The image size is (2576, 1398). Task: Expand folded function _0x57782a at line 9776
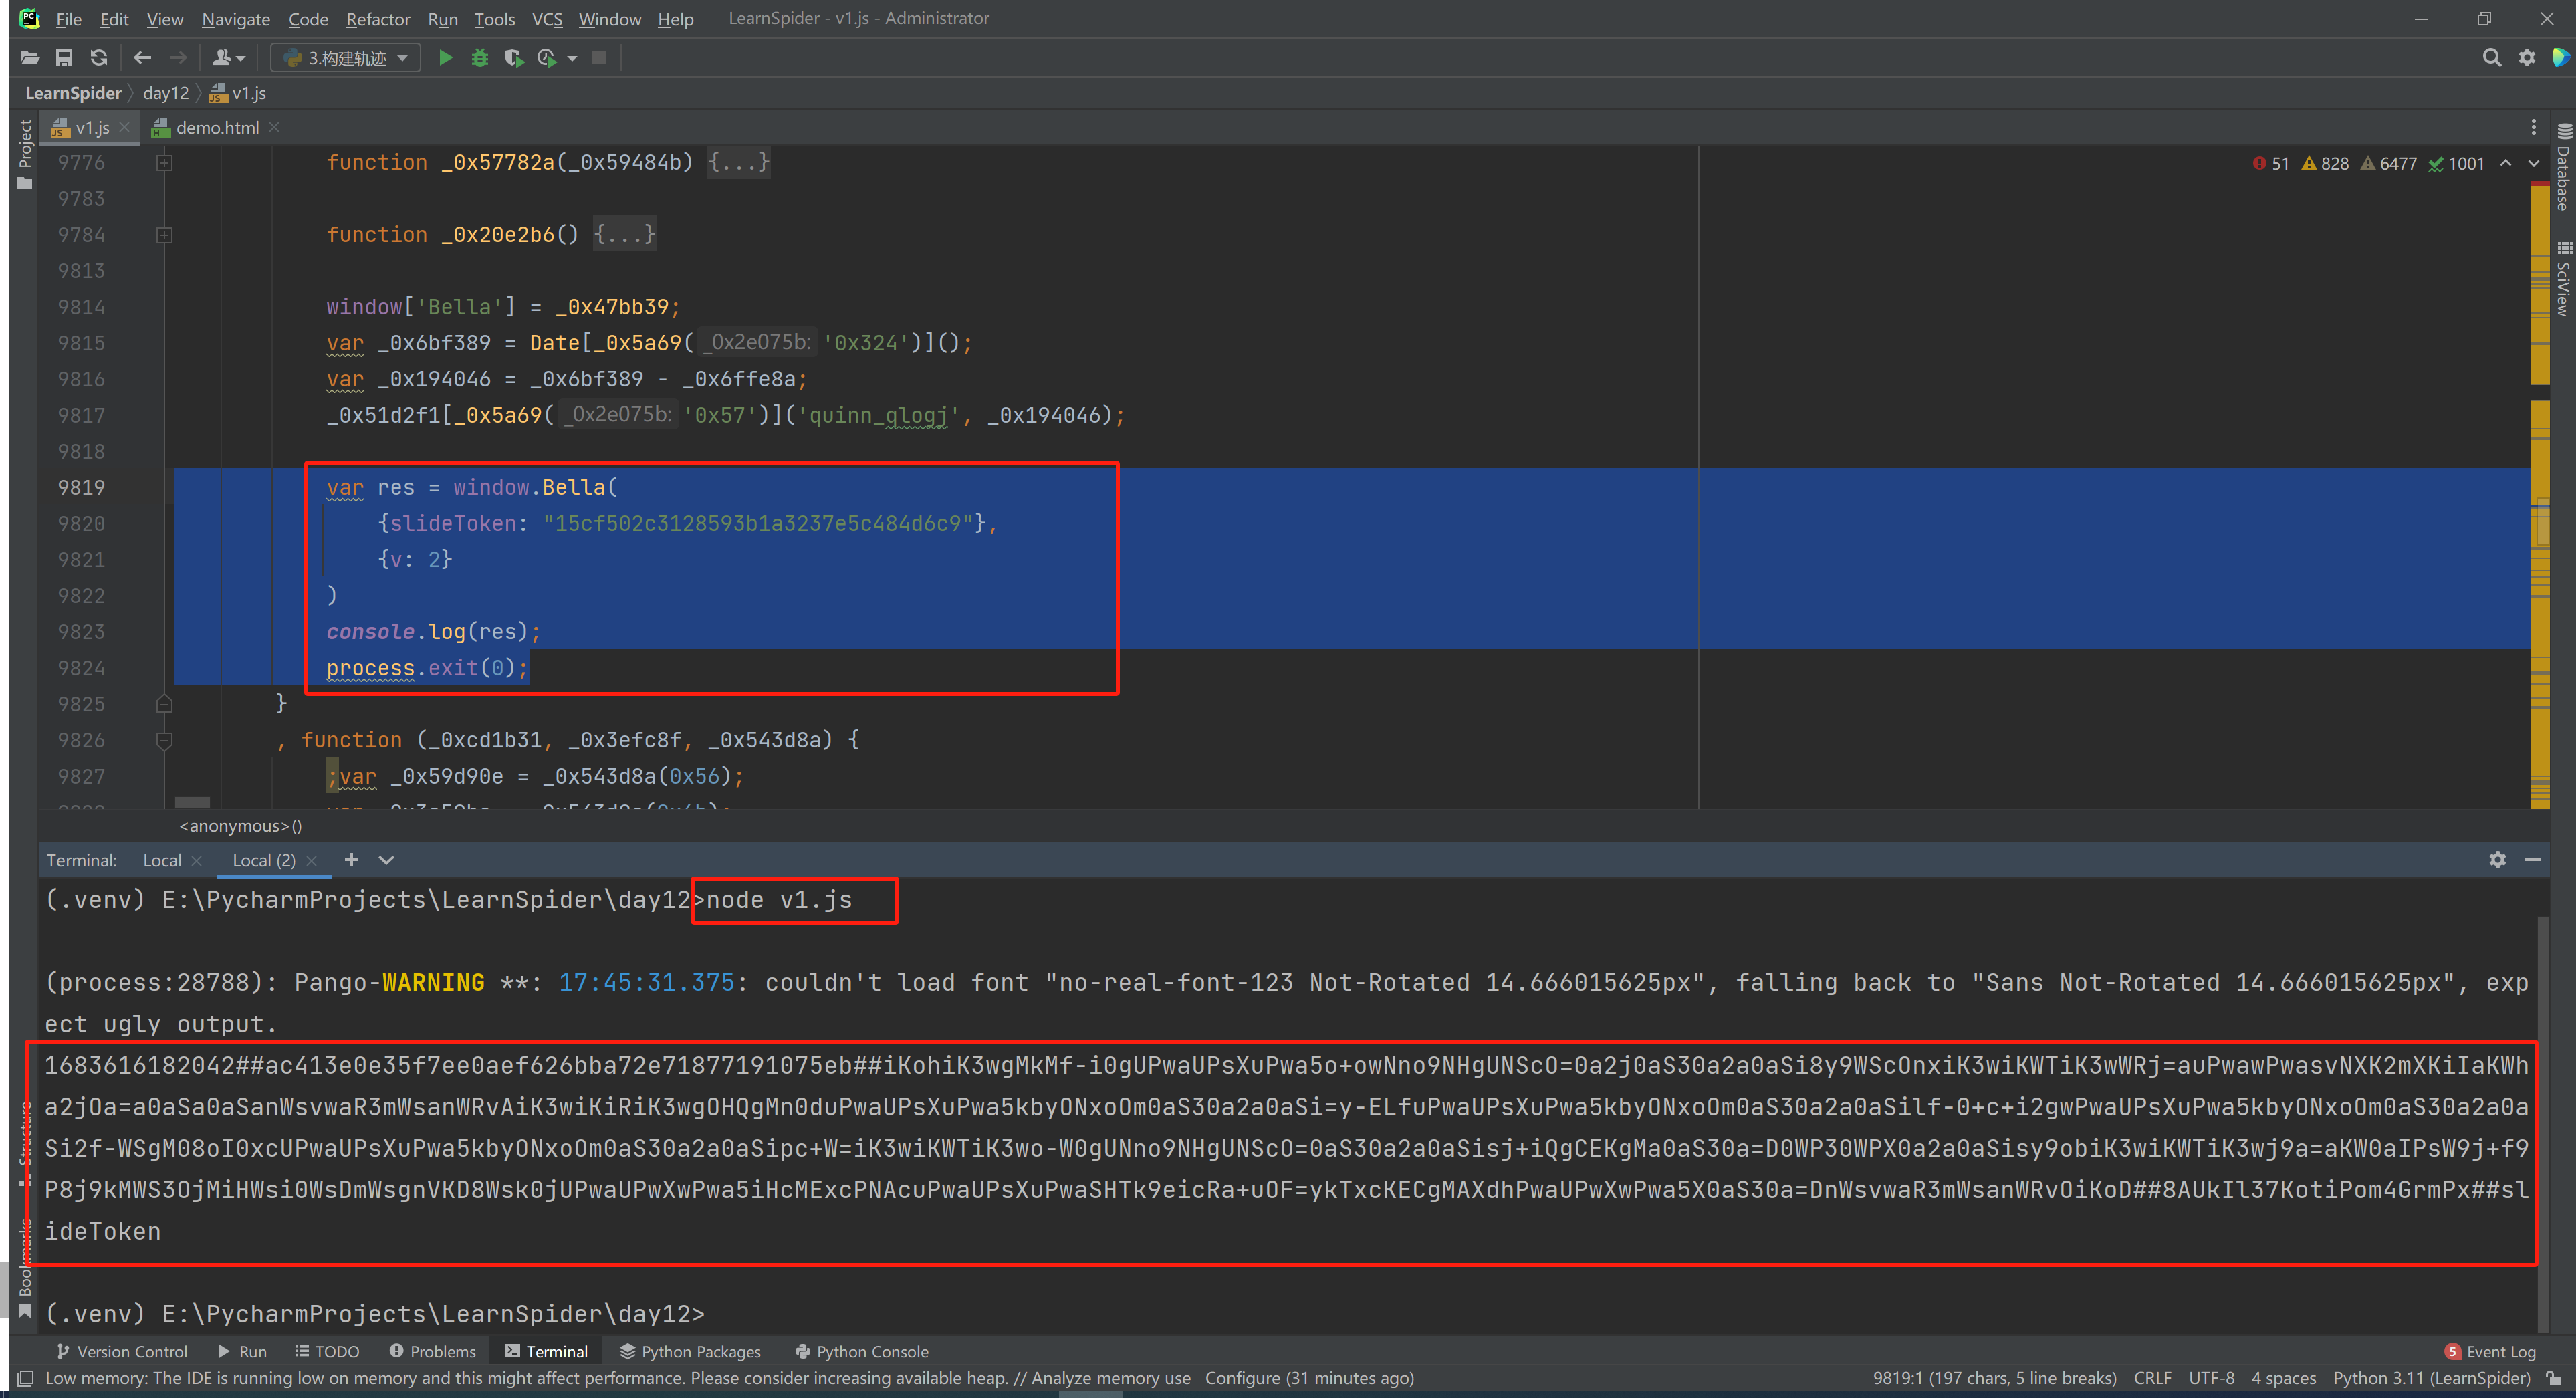165,163
